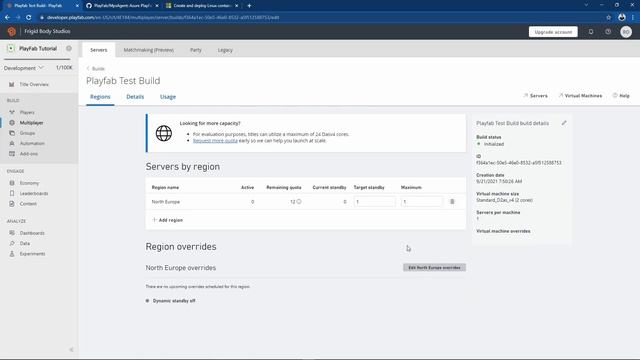Click the Data search sidebar icon
The height and width of the screenshot is (360, 640).
coord(12,243)
